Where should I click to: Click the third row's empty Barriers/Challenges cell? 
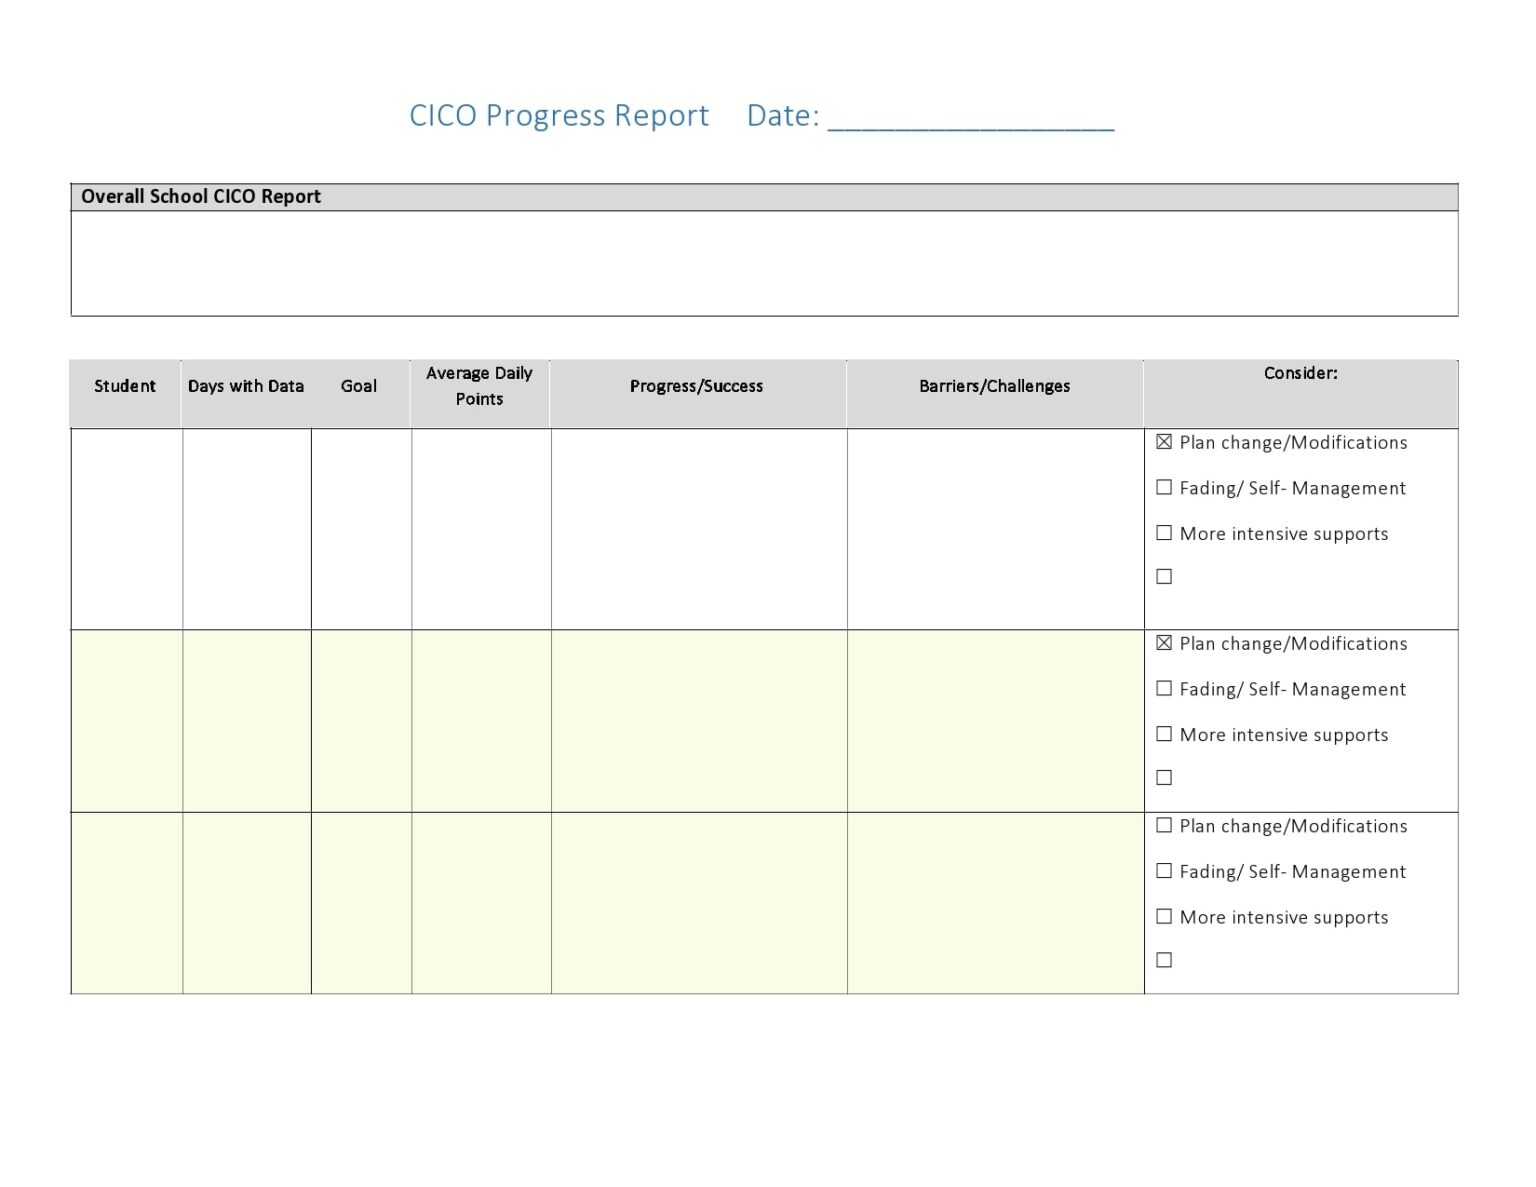pos(996,903)
